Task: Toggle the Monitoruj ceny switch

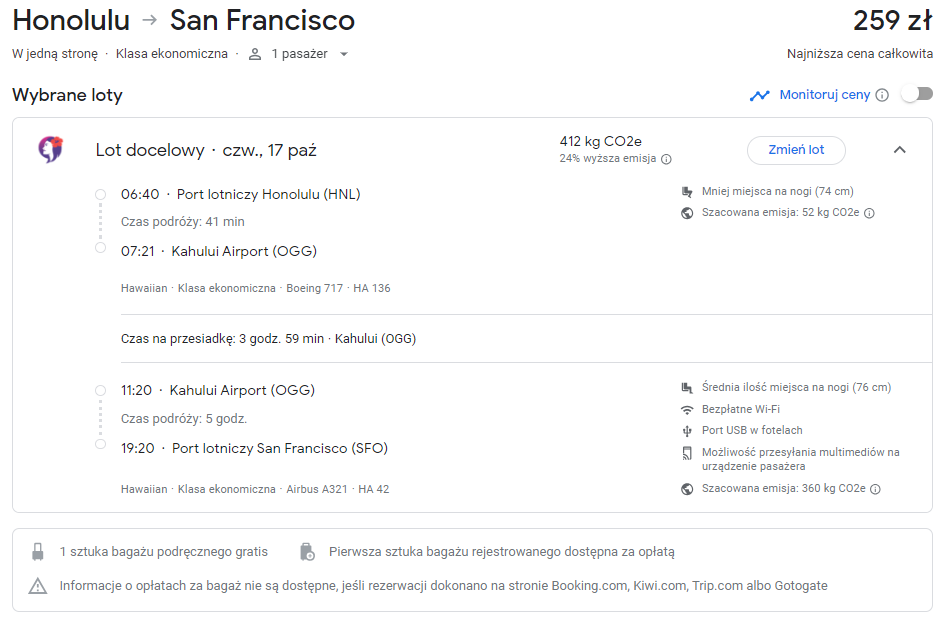Action: click(917, 94)
